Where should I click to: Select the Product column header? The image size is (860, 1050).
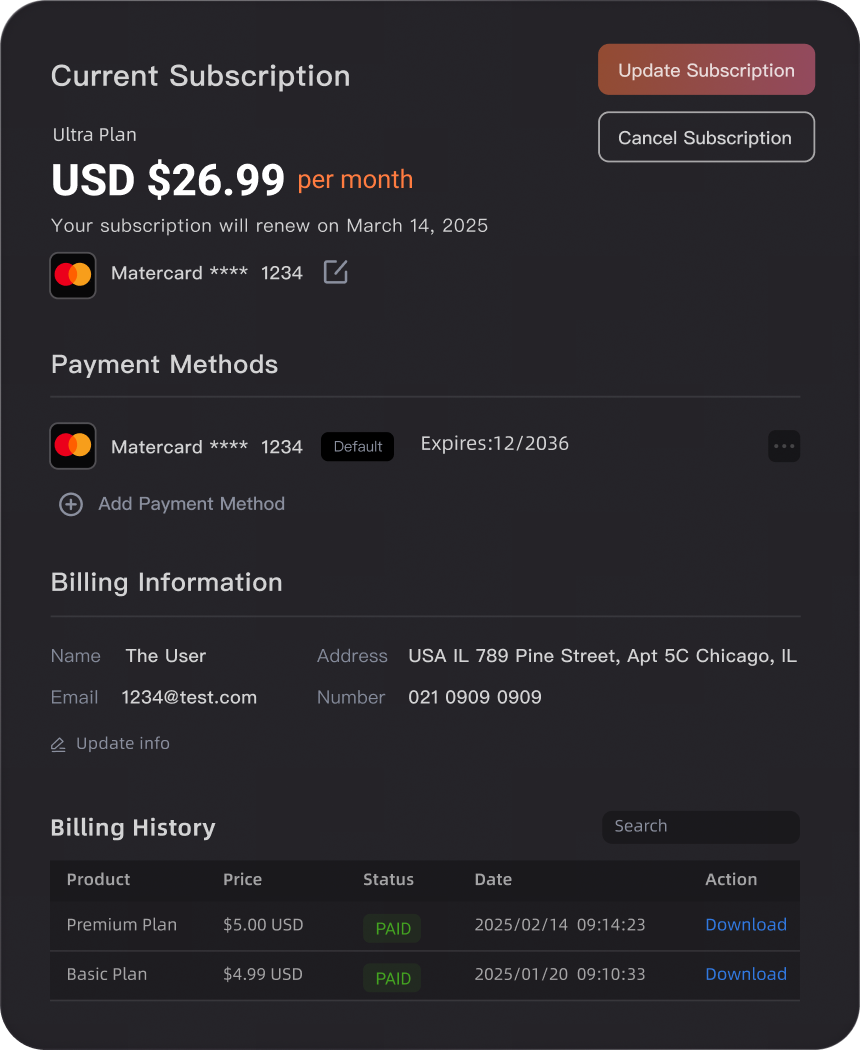coord(98,880)
